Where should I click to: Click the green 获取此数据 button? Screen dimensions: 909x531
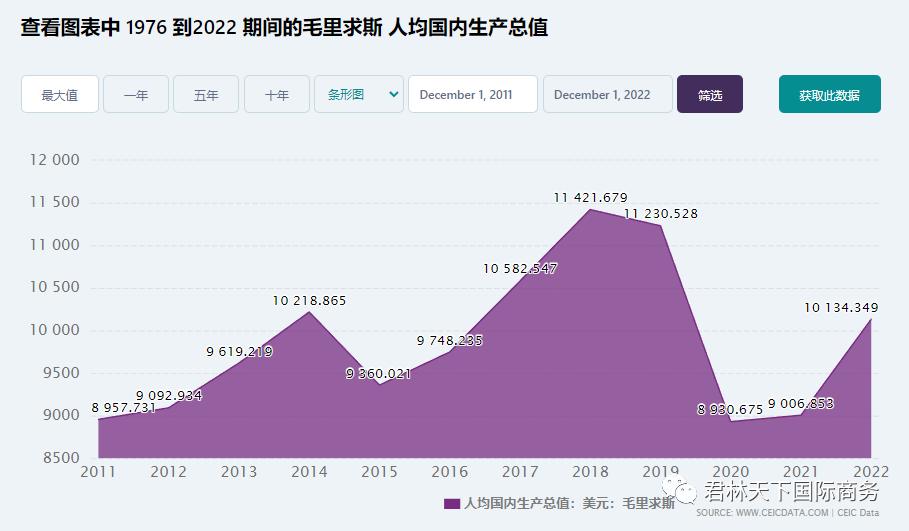(x=829, y=95)
